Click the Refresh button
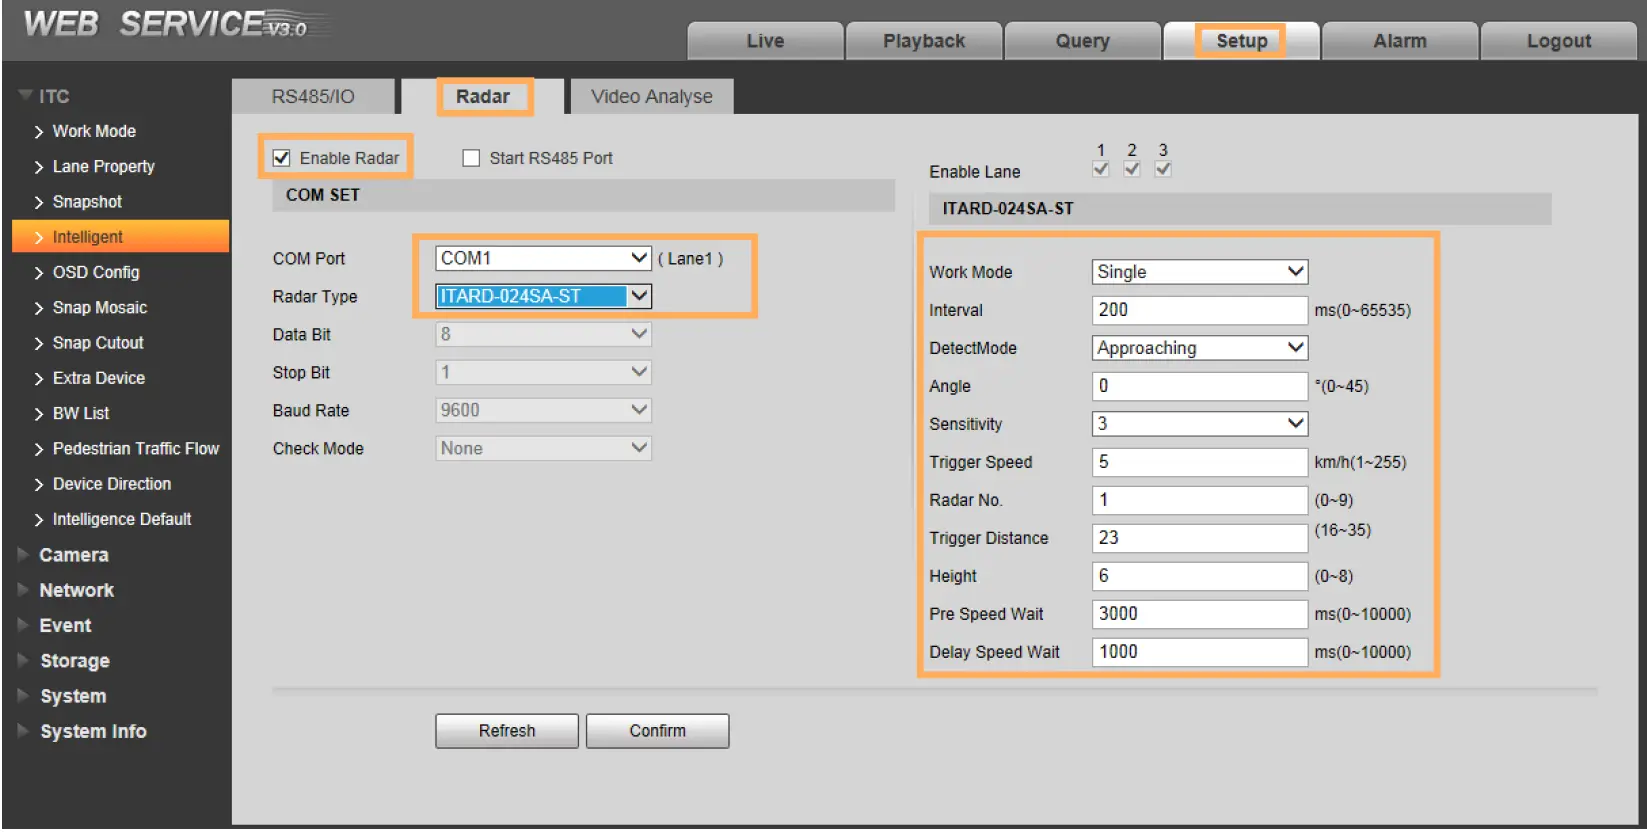Screen dimensions: 1647x832 pos(507,731)
